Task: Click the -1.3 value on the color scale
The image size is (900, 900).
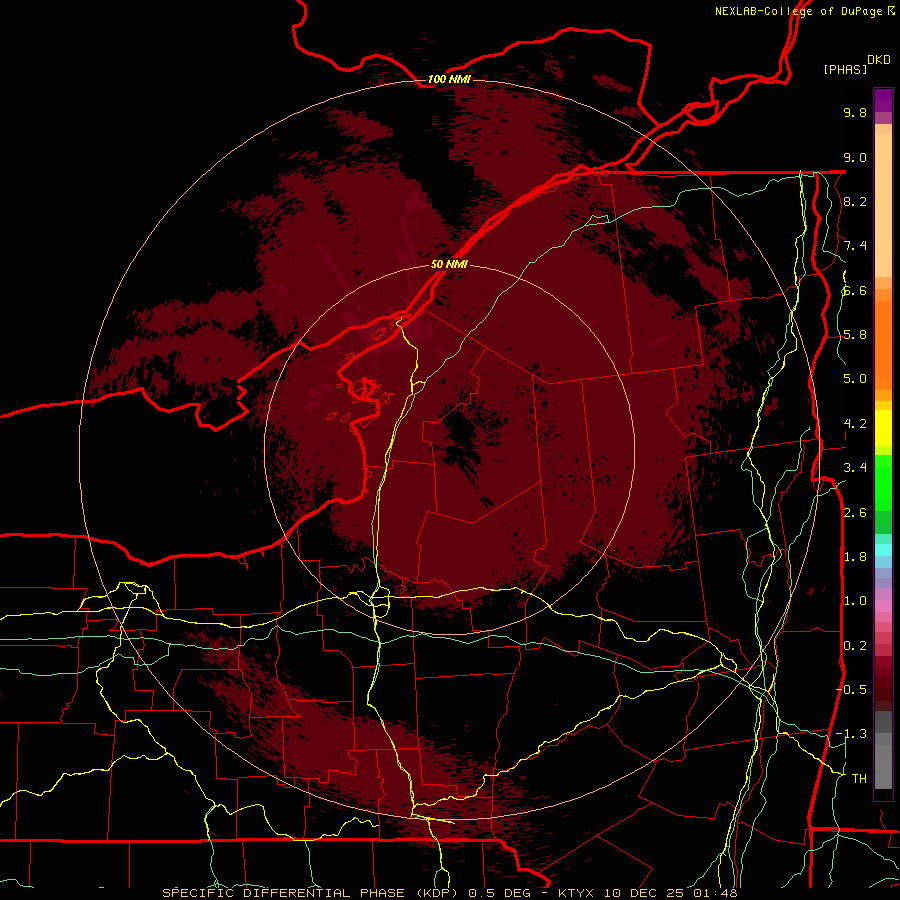Action: [851, 734]
